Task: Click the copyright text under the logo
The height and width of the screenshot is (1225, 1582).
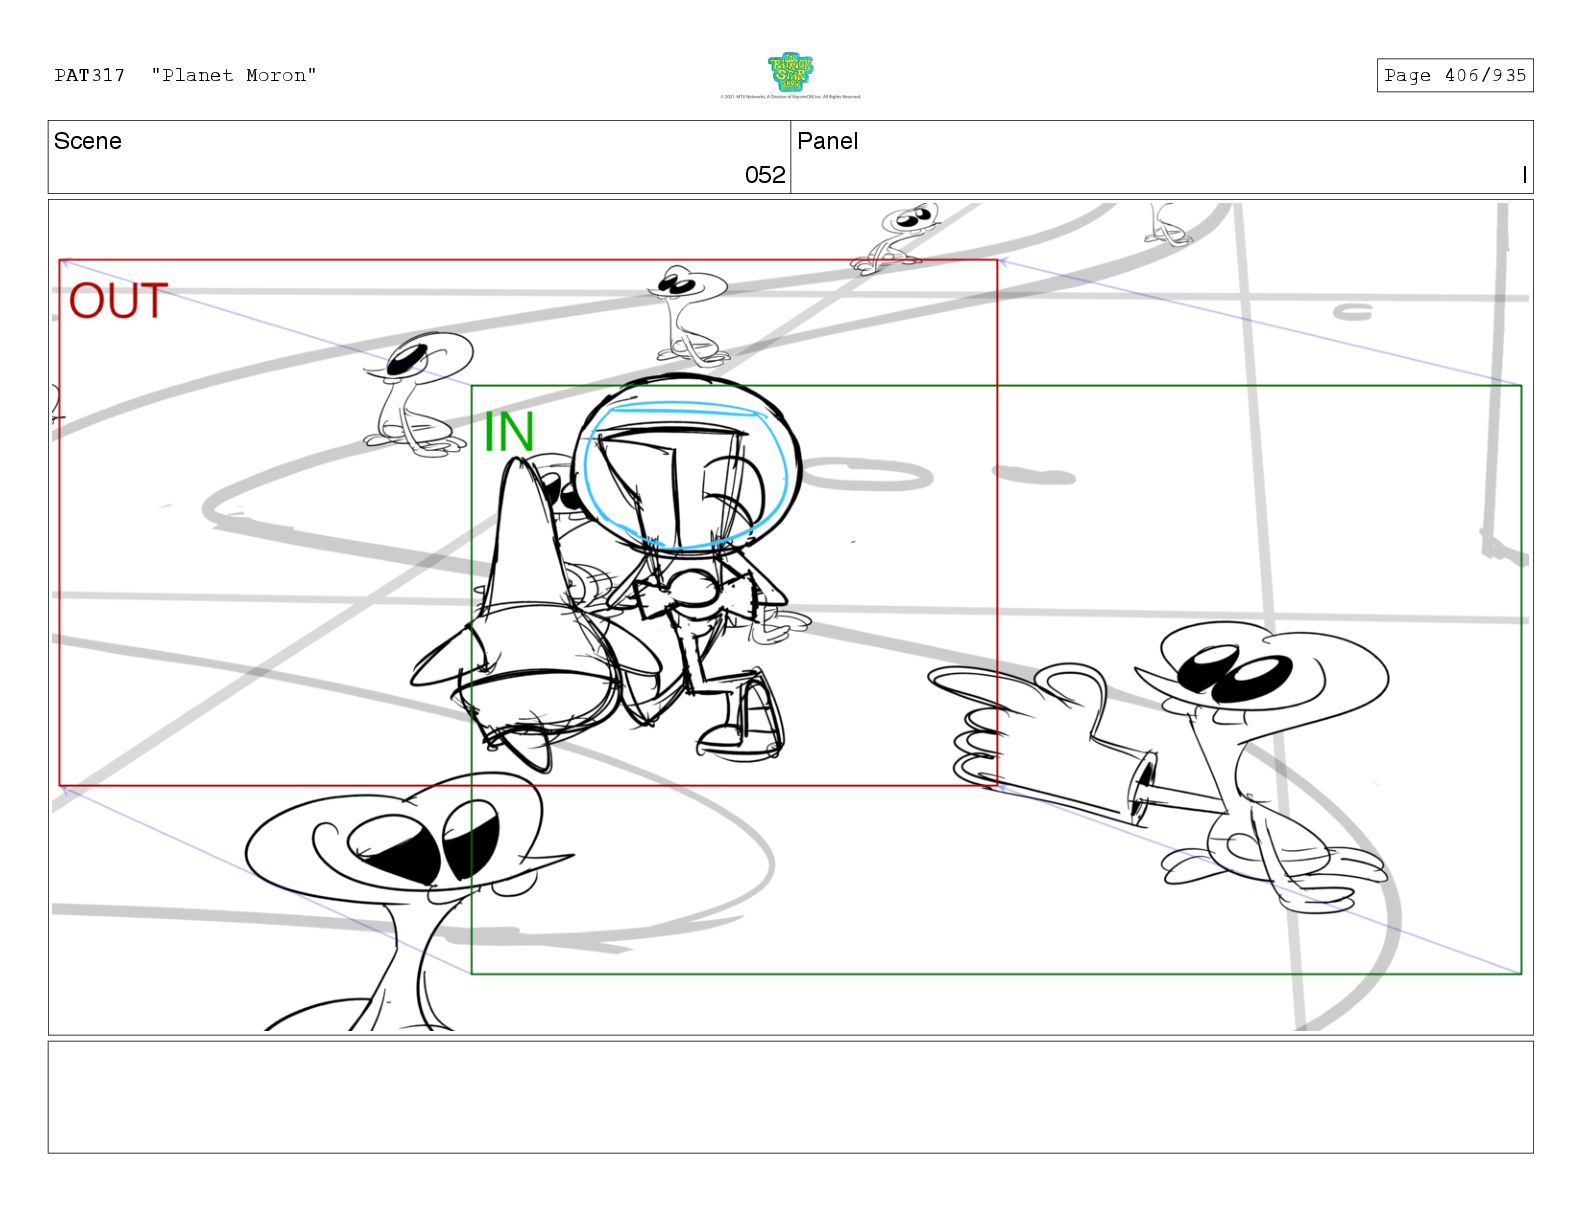Action: tap(790, 97)
